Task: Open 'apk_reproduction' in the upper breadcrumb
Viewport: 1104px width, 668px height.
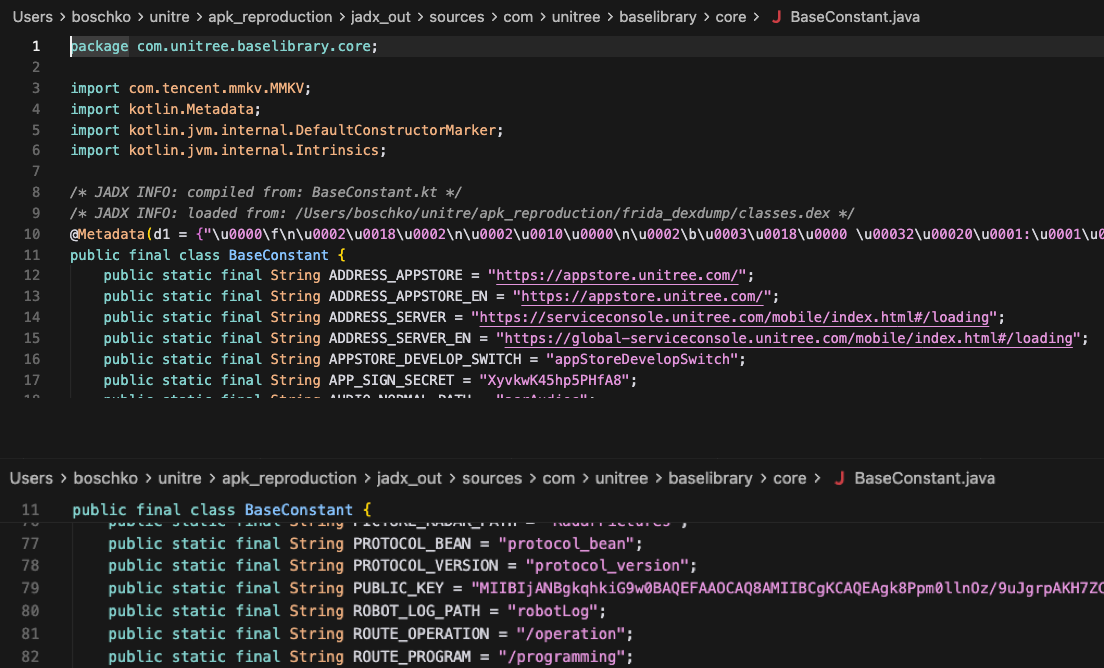Action: tap(270, 17)
